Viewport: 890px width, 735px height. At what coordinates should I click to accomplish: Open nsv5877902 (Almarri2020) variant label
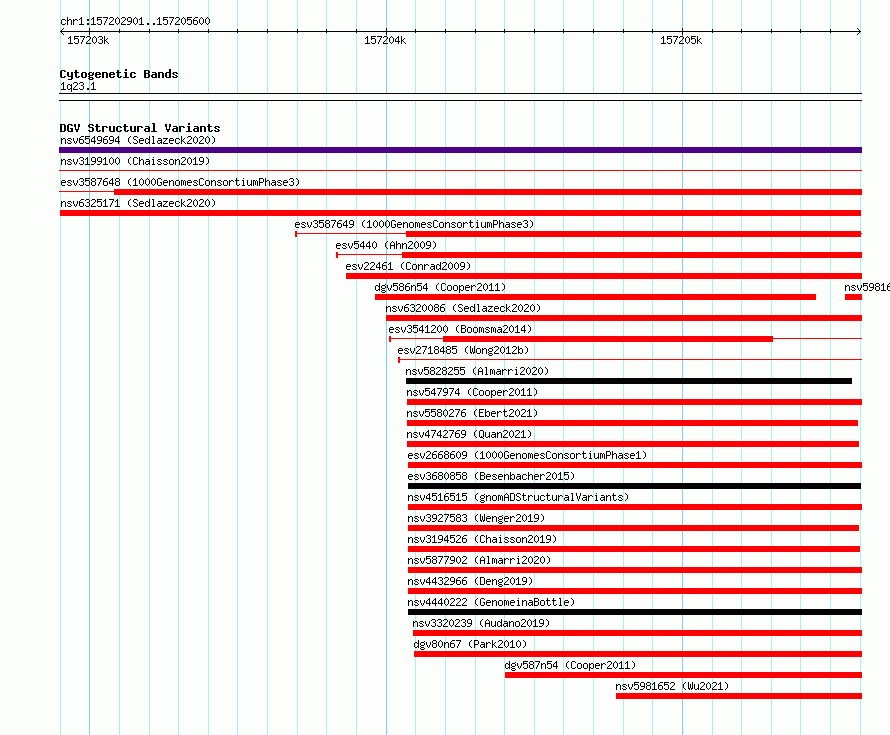pos(479,560)
